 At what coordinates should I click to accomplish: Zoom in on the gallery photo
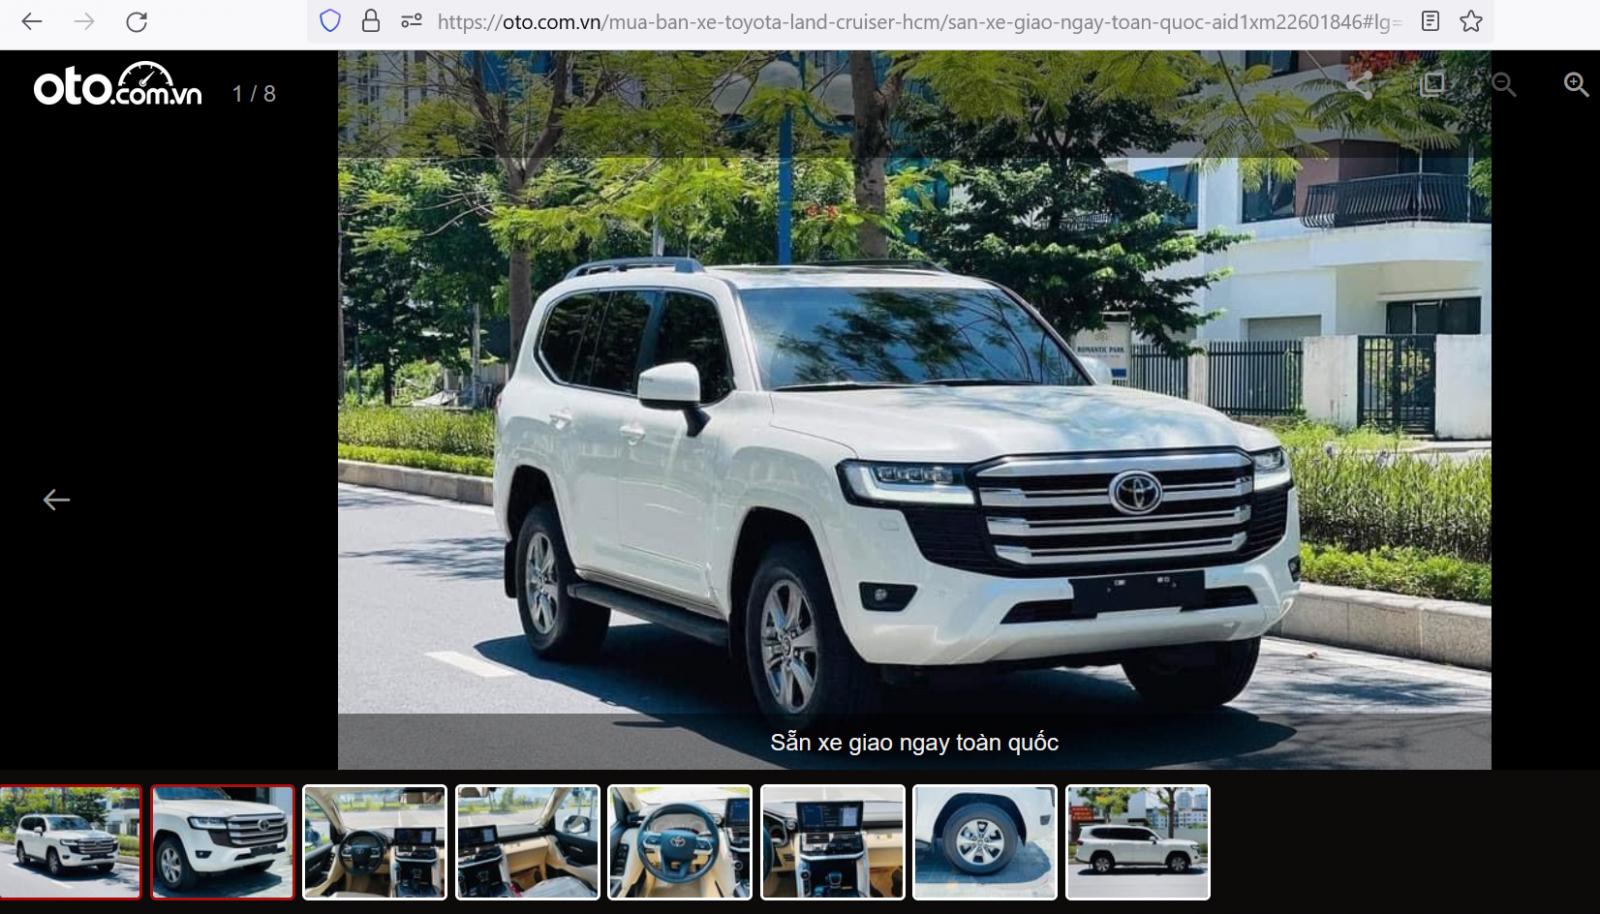tap(1576, 85)
